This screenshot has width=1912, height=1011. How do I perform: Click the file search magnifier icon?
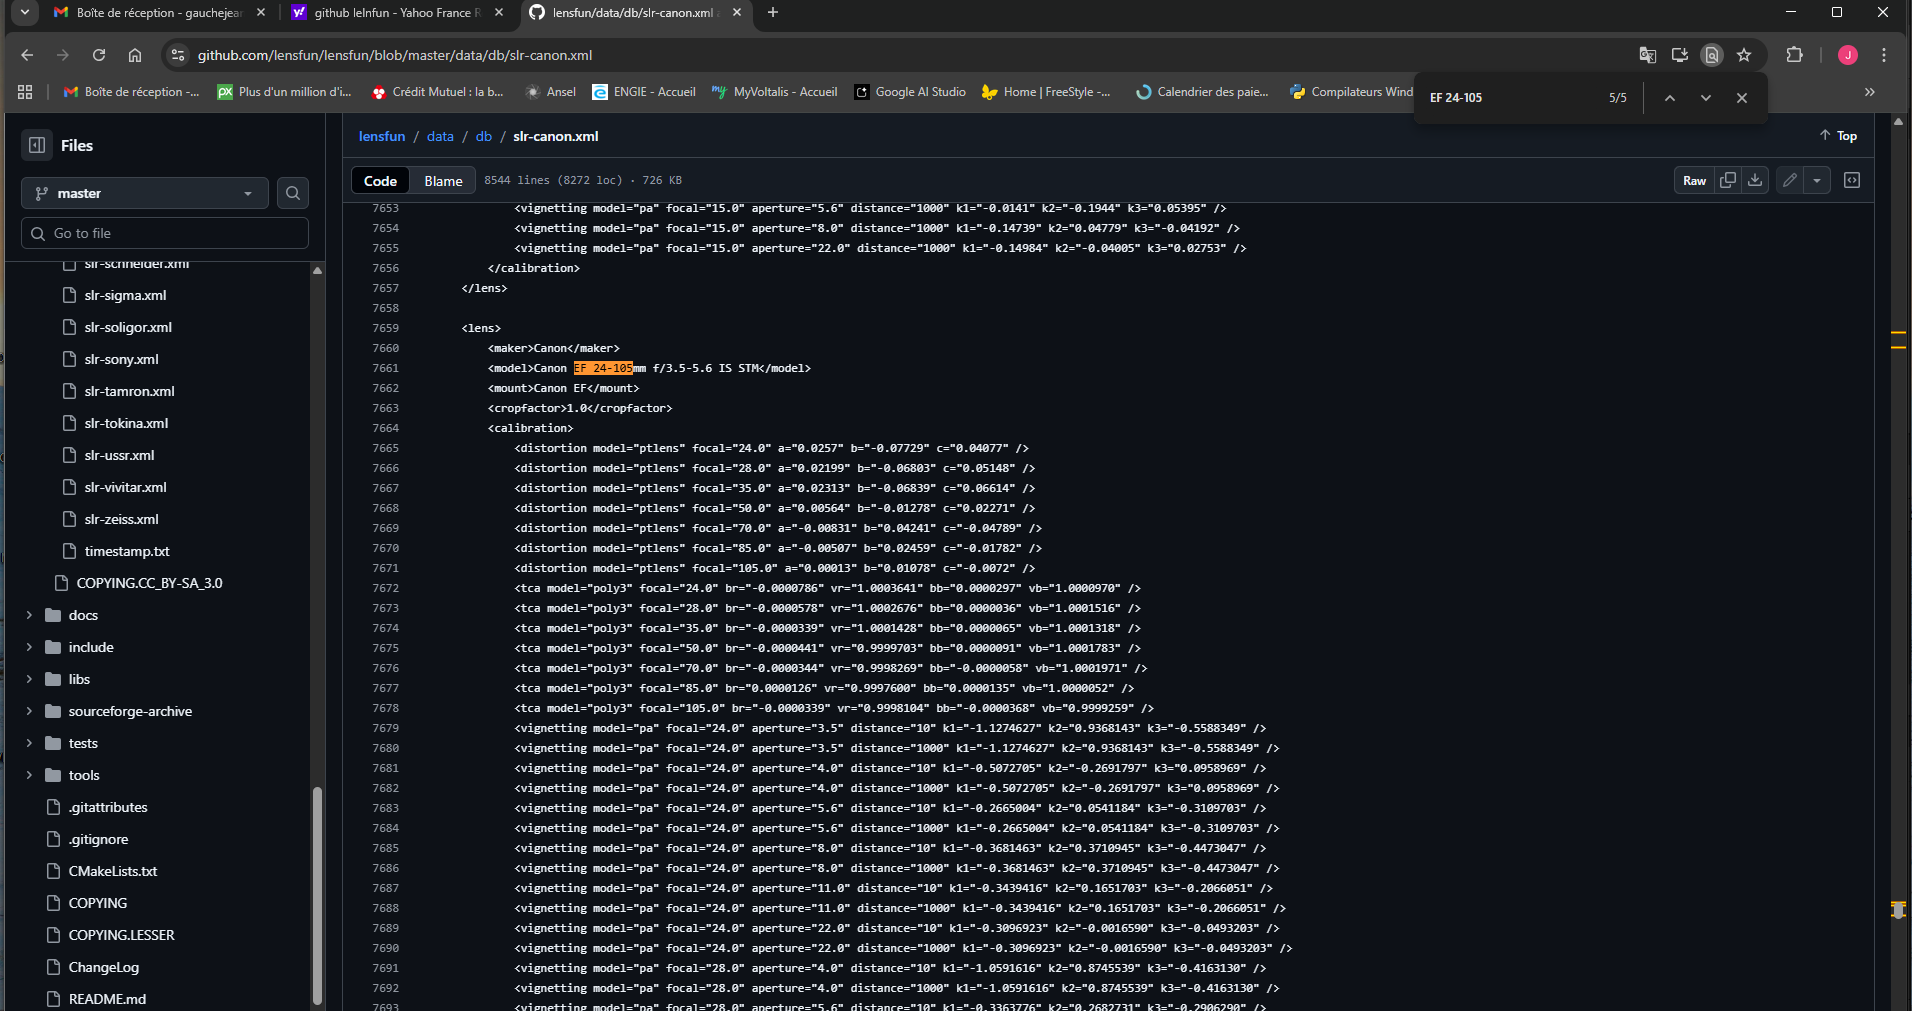pyautogui.click(x=293, y=193)
